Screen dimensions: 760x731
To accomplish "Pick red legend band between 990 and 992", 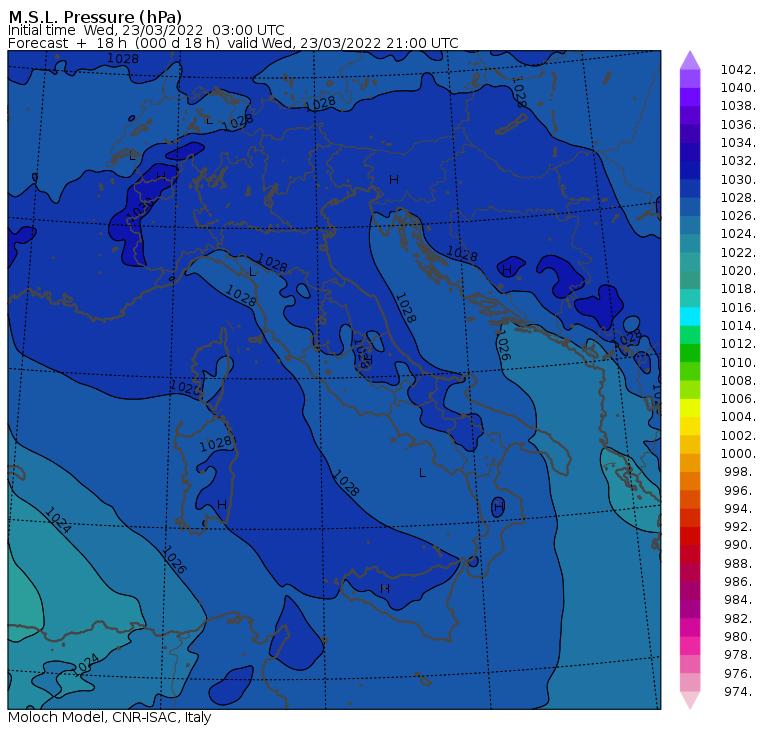I will [x=690, y=536].
